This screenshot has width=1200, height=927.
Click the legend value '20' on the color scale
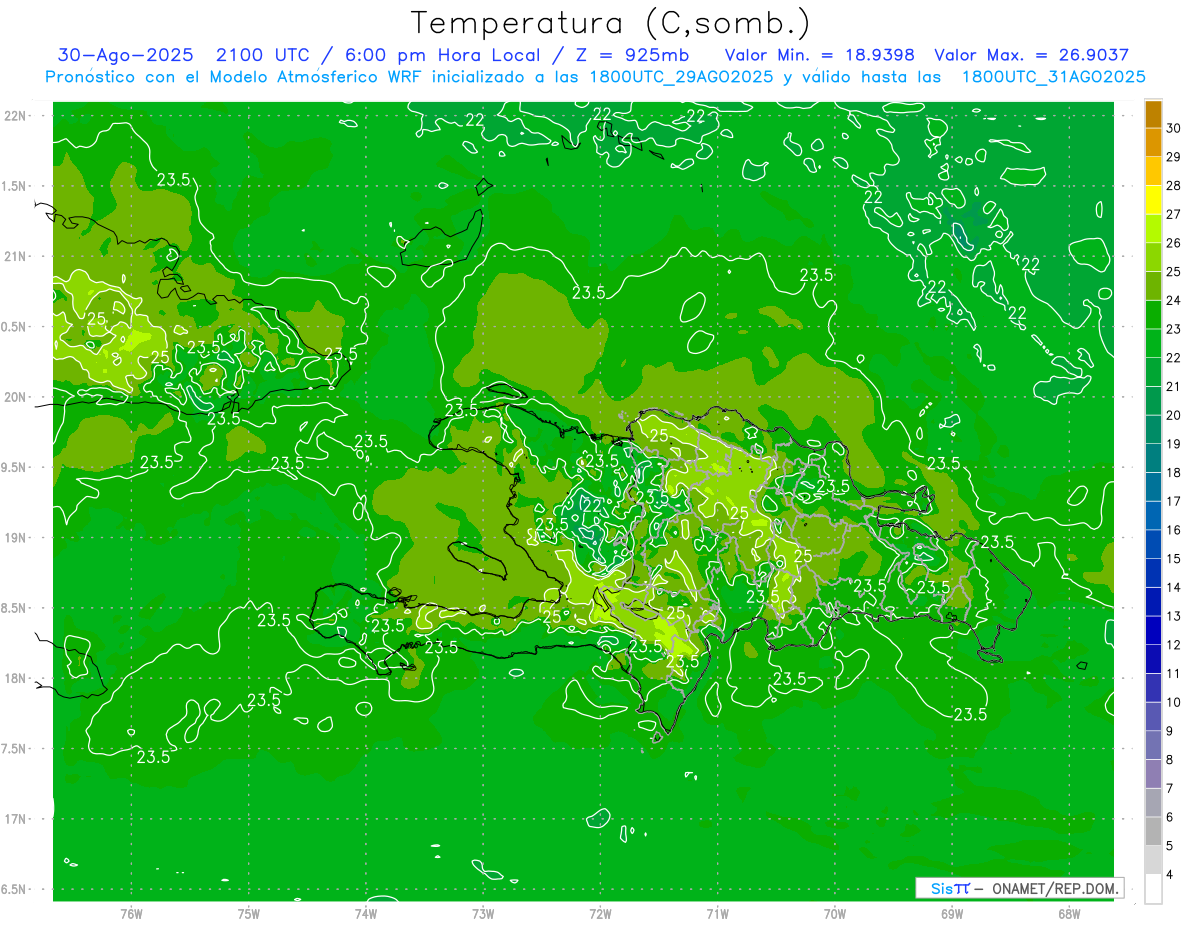[x=1174, y=415]
